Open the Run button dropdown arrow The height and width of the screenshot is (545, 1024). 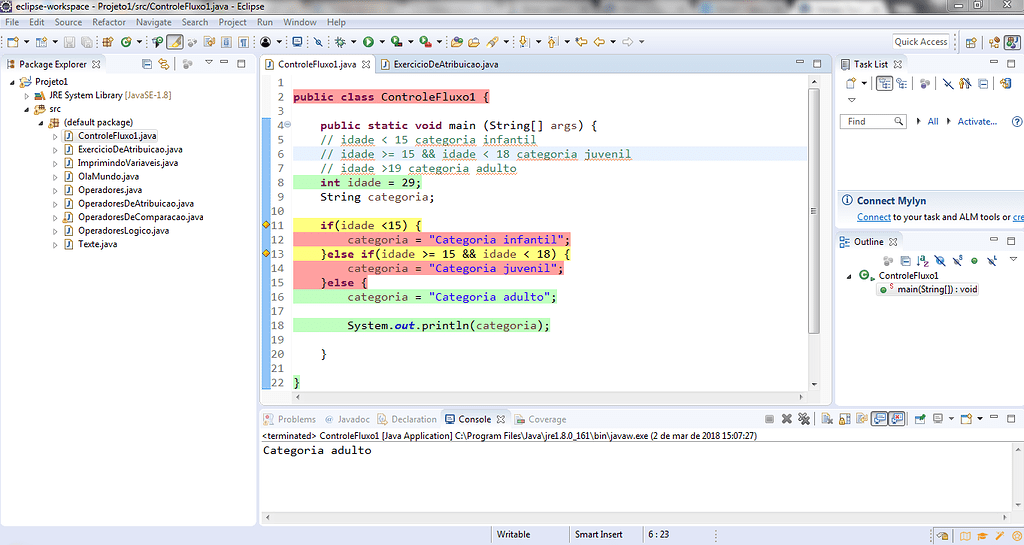[381, 42]
